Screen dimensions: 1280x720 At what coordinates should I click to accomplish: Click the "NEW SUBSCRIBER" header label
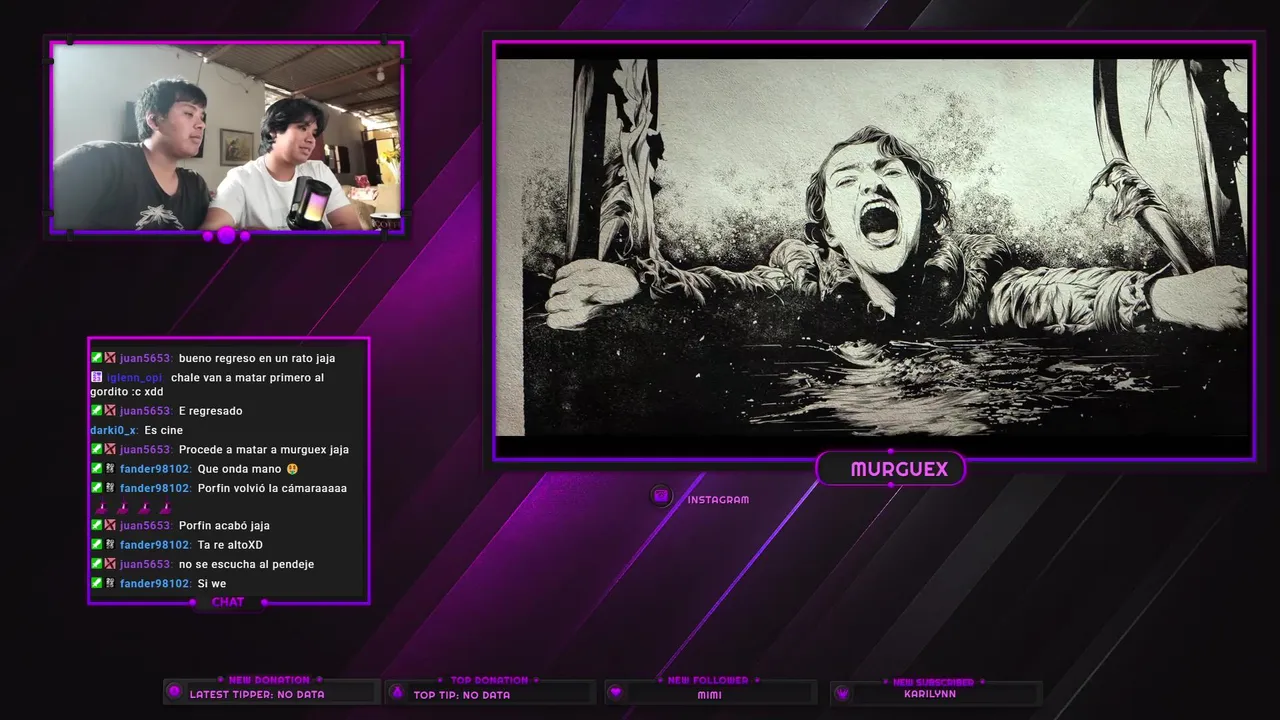click(x=933, y=682)
